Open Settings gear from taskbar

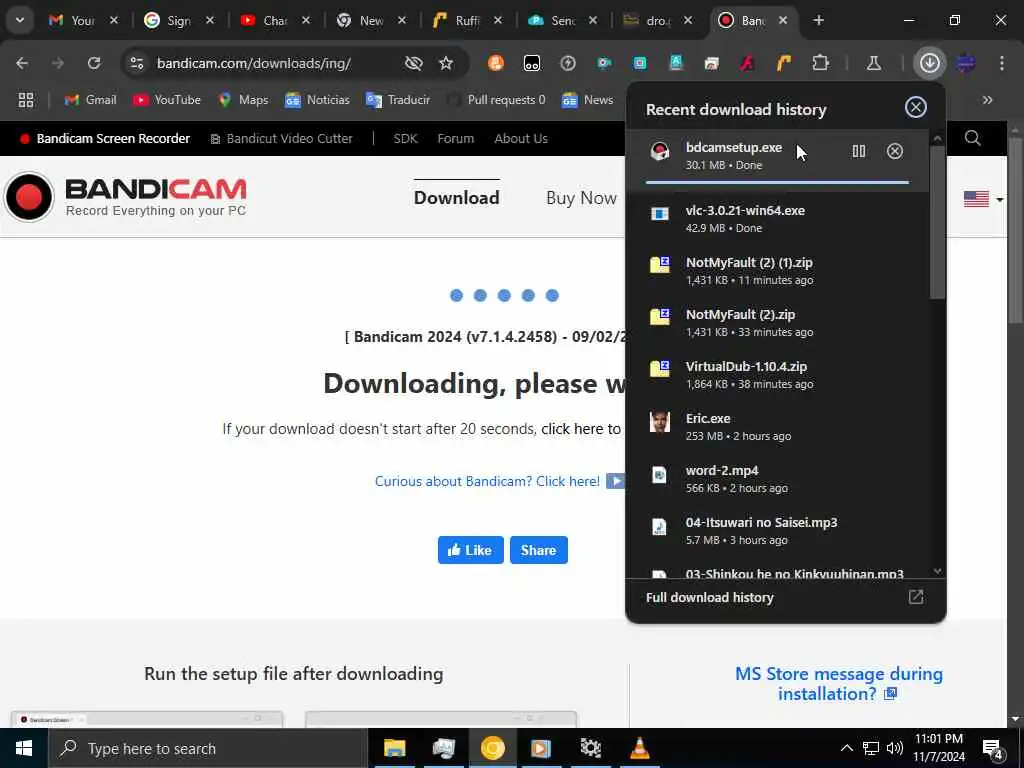point(590,748)
